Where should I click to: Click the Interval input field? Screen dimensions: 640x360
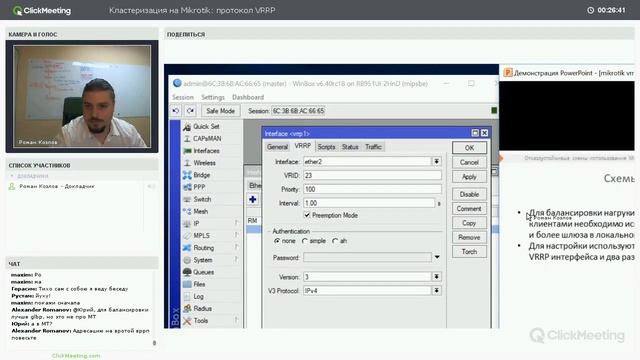(369, 203)
